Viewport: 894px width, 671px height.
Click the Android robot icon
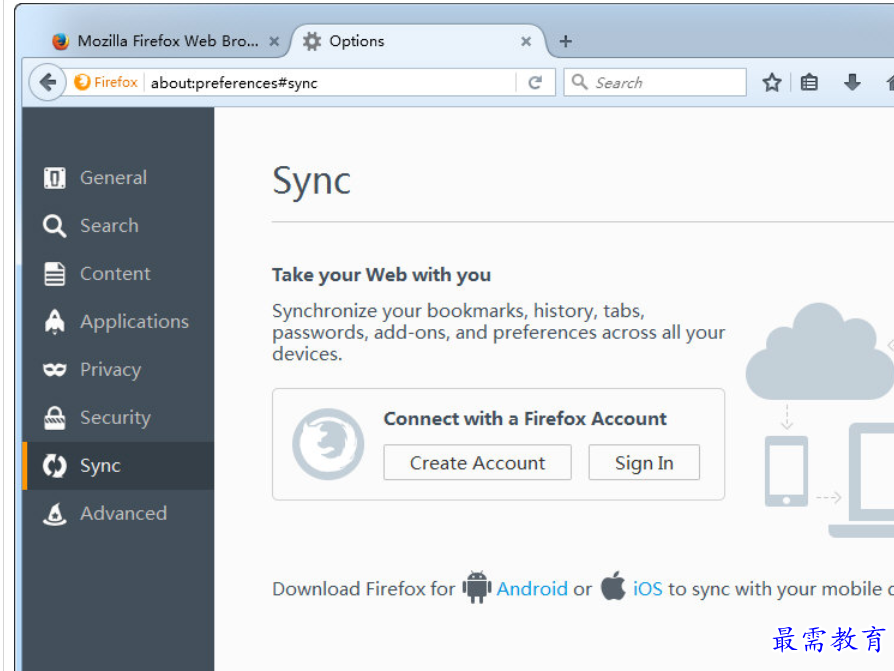477,587
